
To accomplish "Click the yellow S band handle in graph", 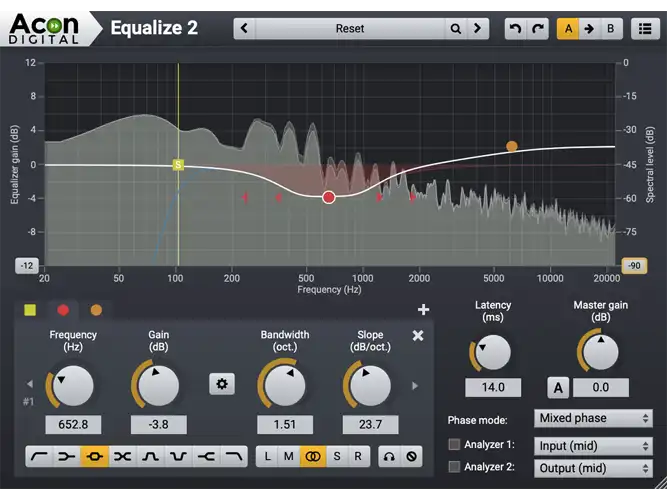I will click(x=178, y=165).
